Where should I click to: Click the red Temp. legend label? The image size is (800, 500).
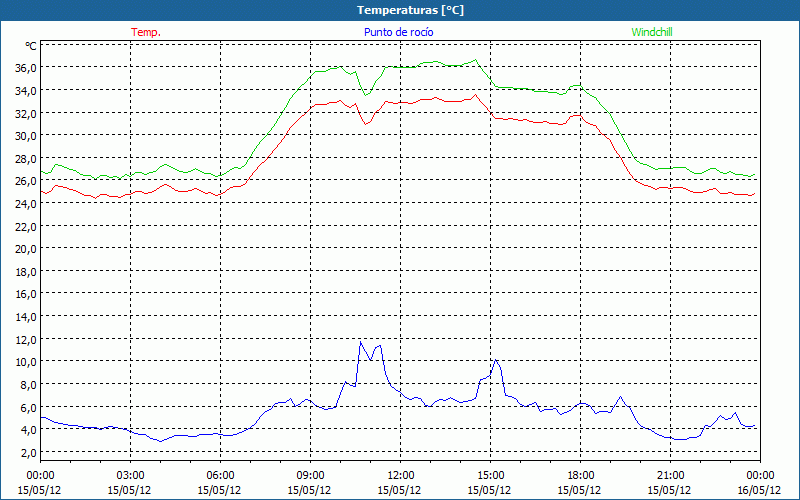[146, 32]
